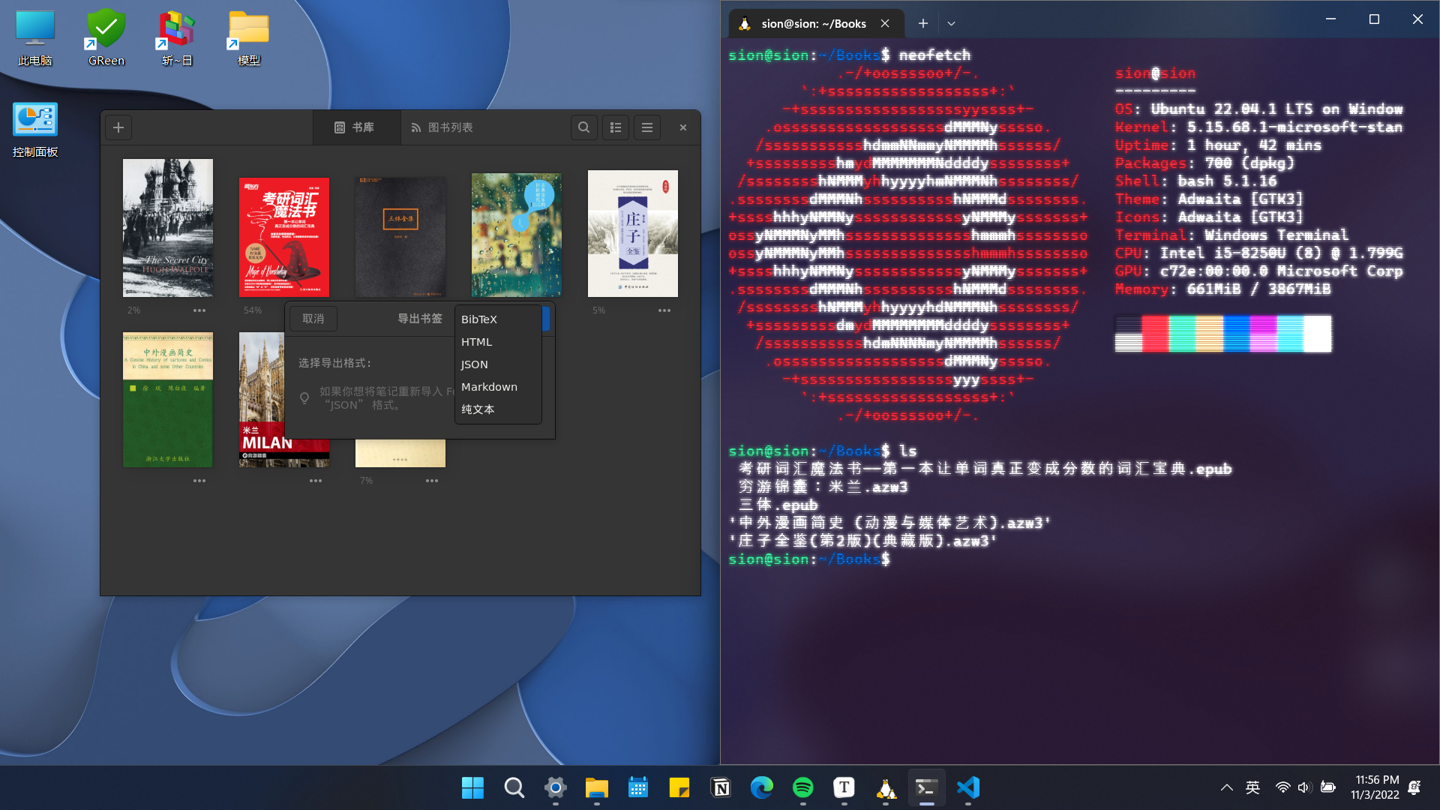Mute system volume from the tray

point(1305,788)
